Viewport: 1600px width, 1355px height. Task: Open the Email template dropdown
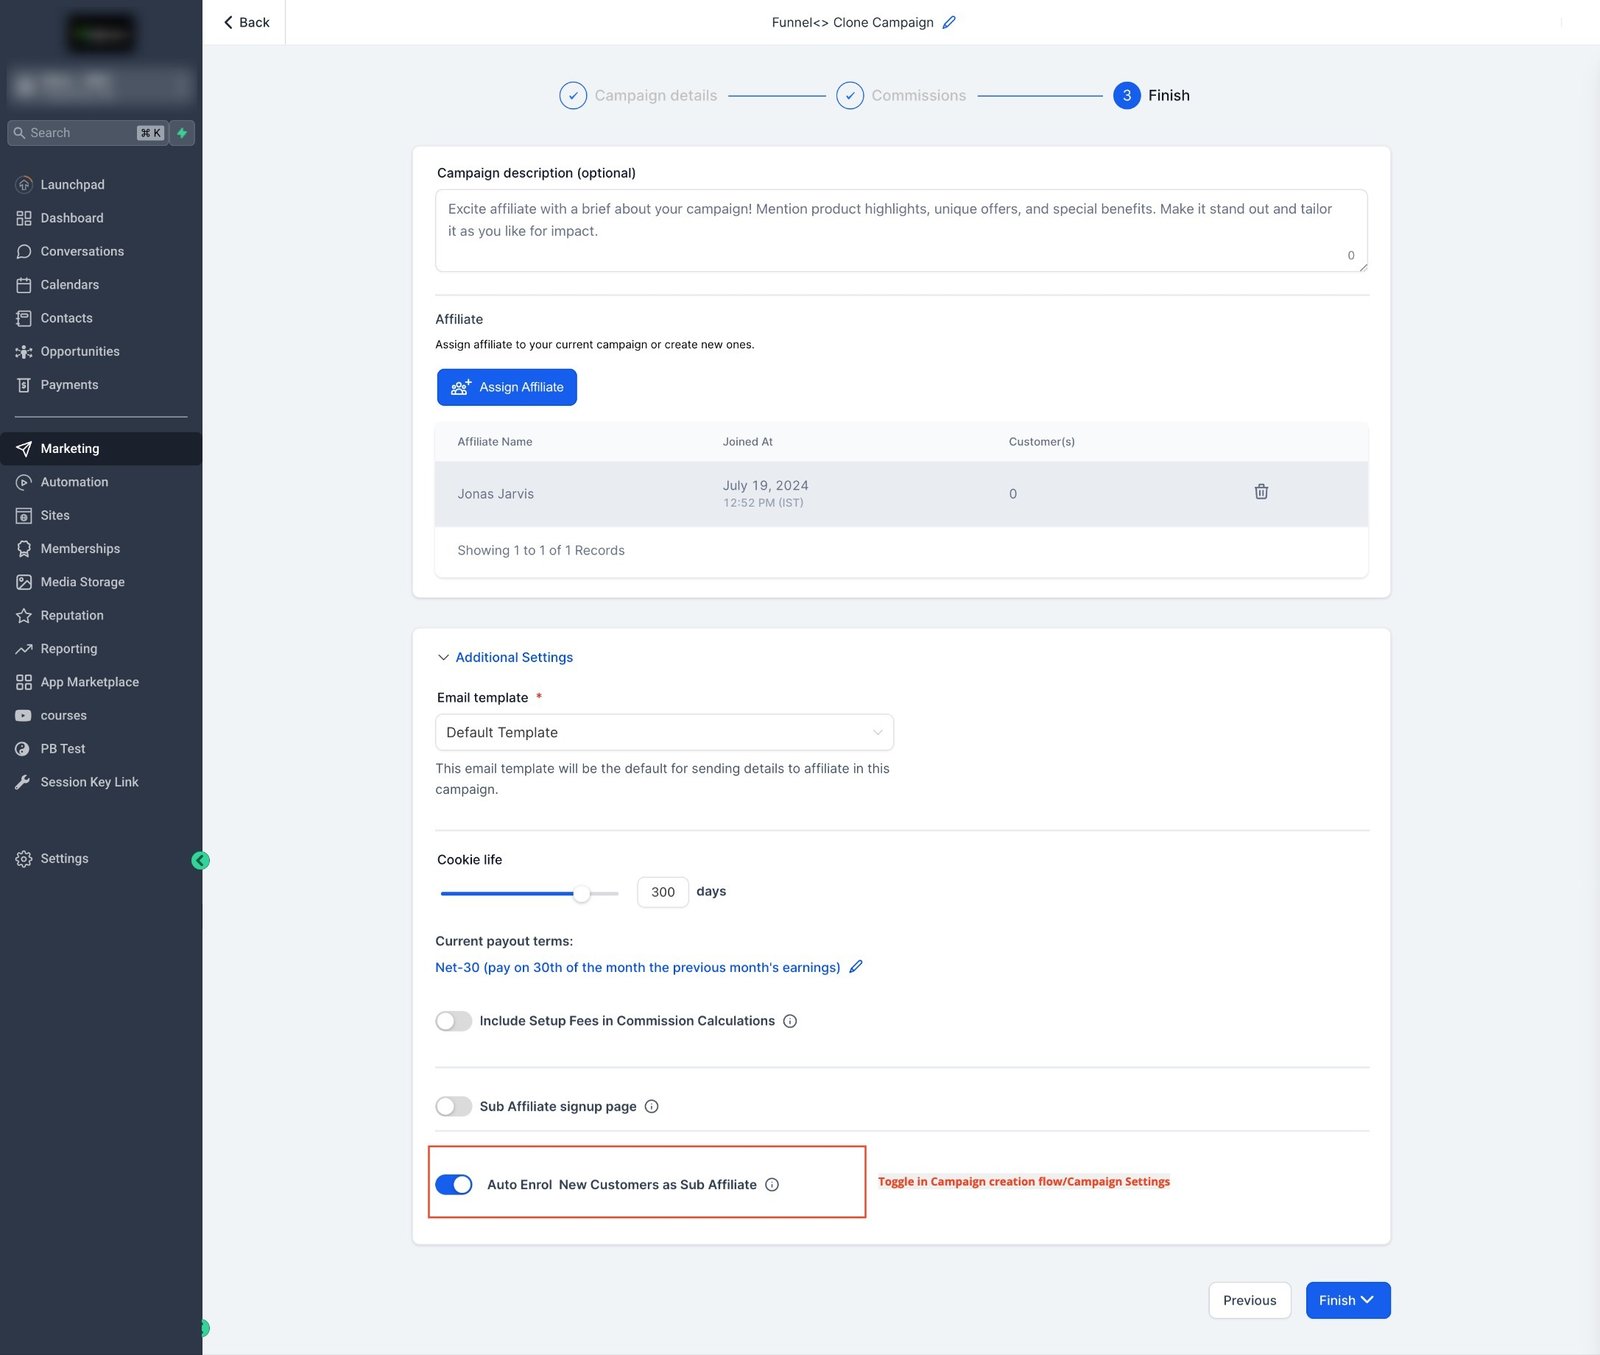click(664, 732)
